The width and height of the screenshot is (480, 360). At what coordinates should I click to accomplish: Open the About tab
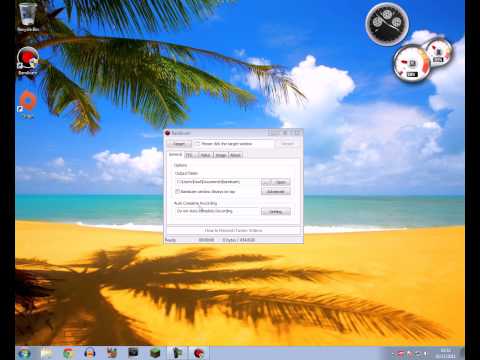tap(236, 155)
